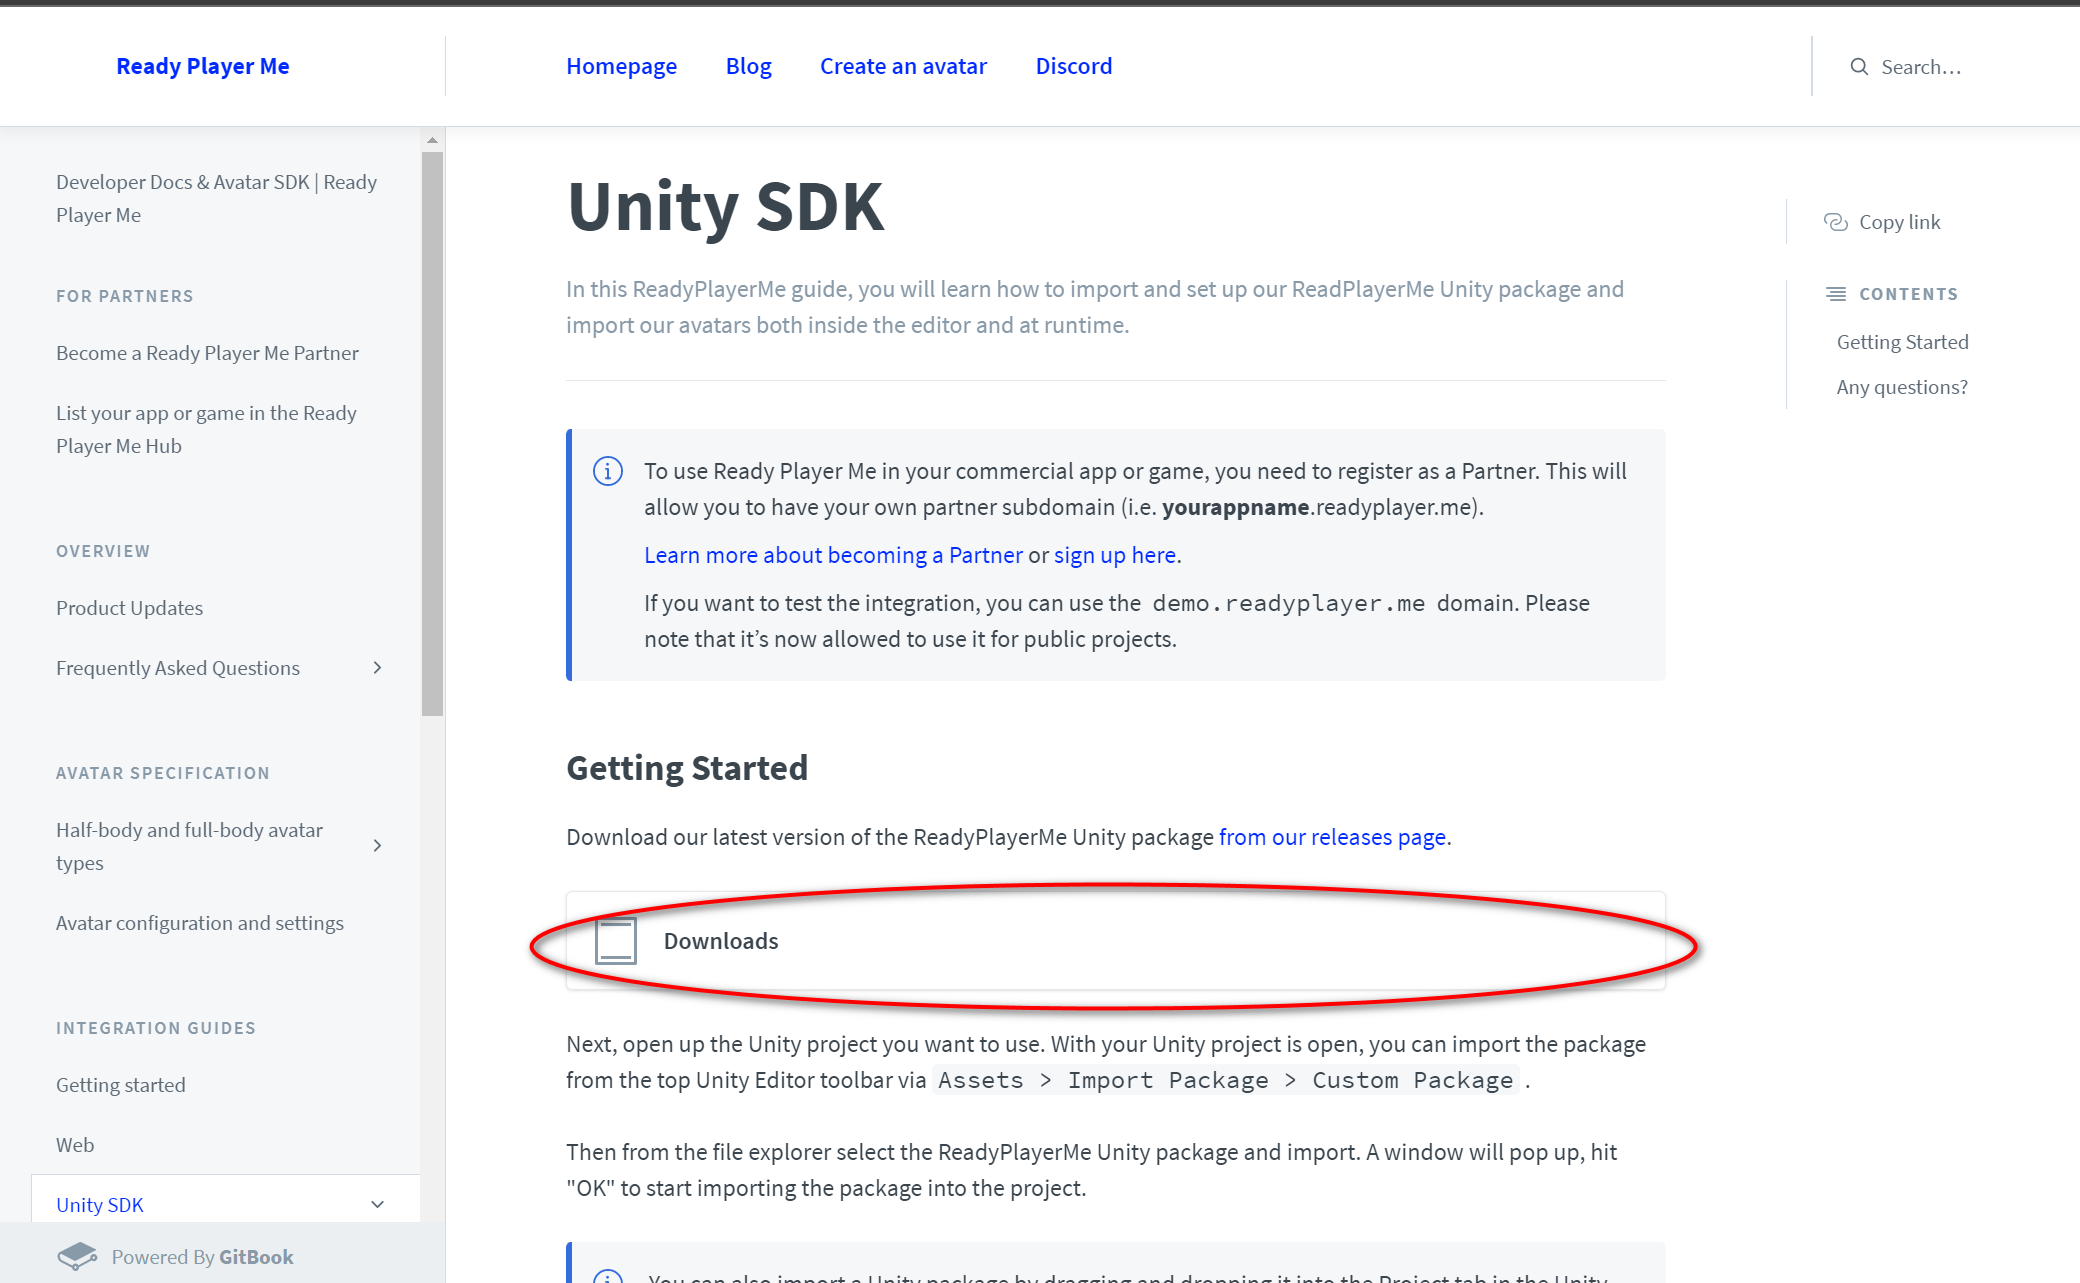
Task: Jump to 'Any questions?' in contents
Action: (x=1901, y=387)
